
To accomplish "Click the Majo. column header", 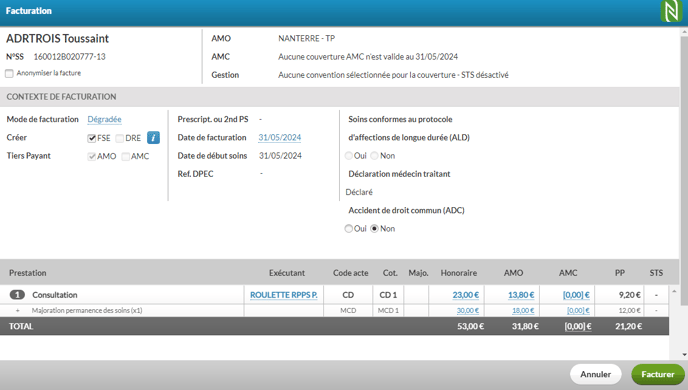I will tap(418, 273).
